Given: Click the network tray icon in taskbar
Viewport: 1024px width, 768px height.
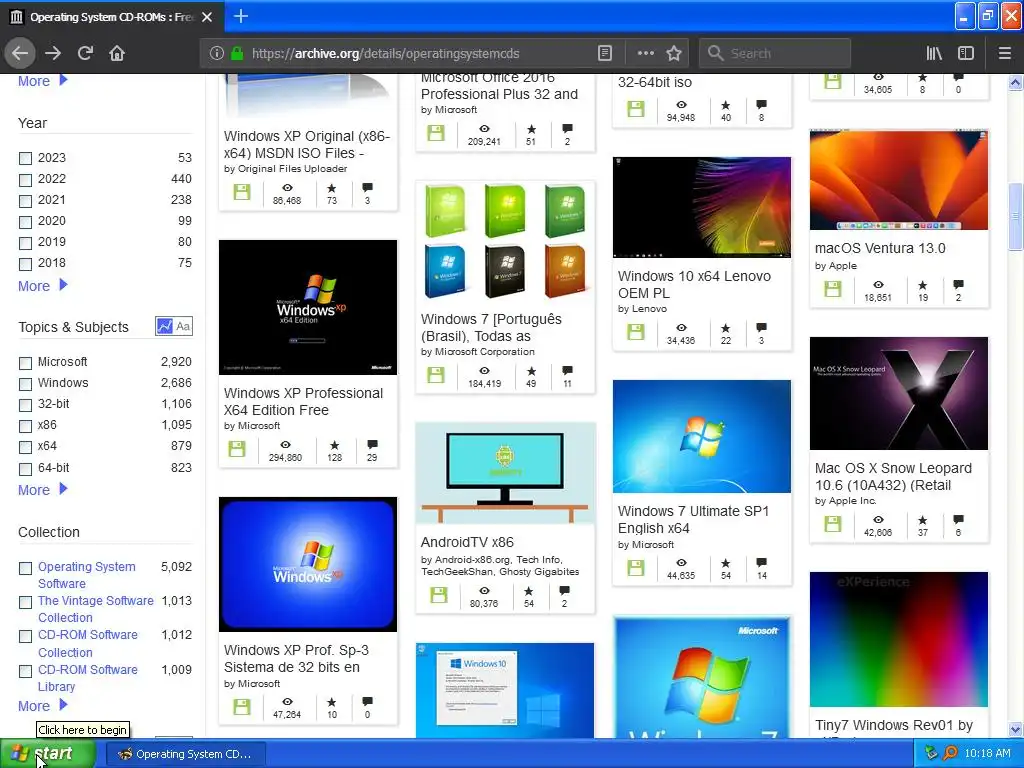Looking at the screenshot, I should (x=931, y=753).
